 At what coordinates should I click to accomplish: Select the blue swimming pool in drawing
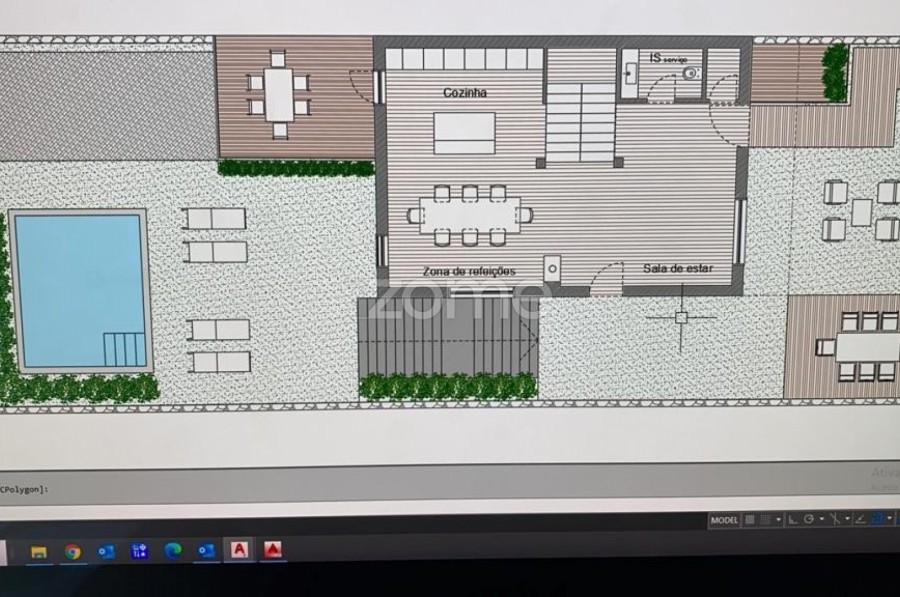point(79,289)
